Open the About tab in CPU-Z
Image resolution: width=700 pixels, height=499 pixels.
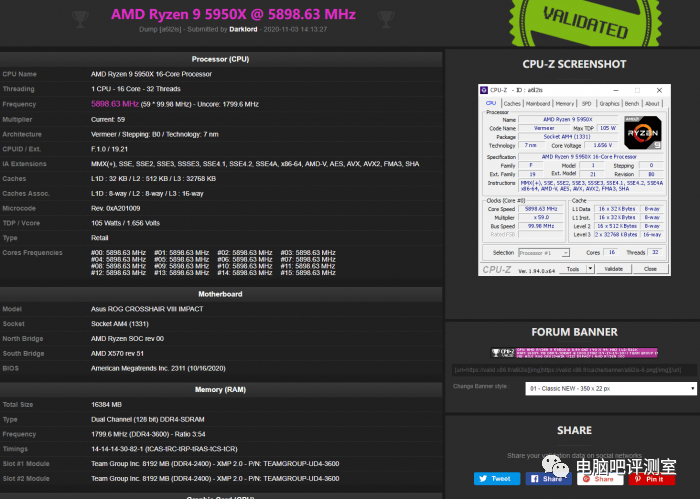coord(652,104)
